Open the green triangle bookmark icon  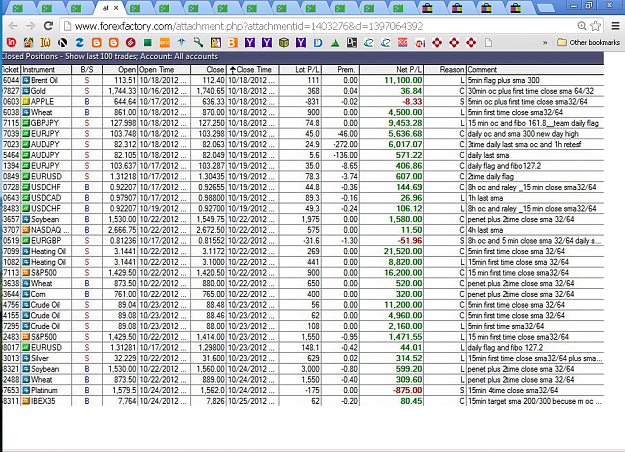(x=335, y=42)
